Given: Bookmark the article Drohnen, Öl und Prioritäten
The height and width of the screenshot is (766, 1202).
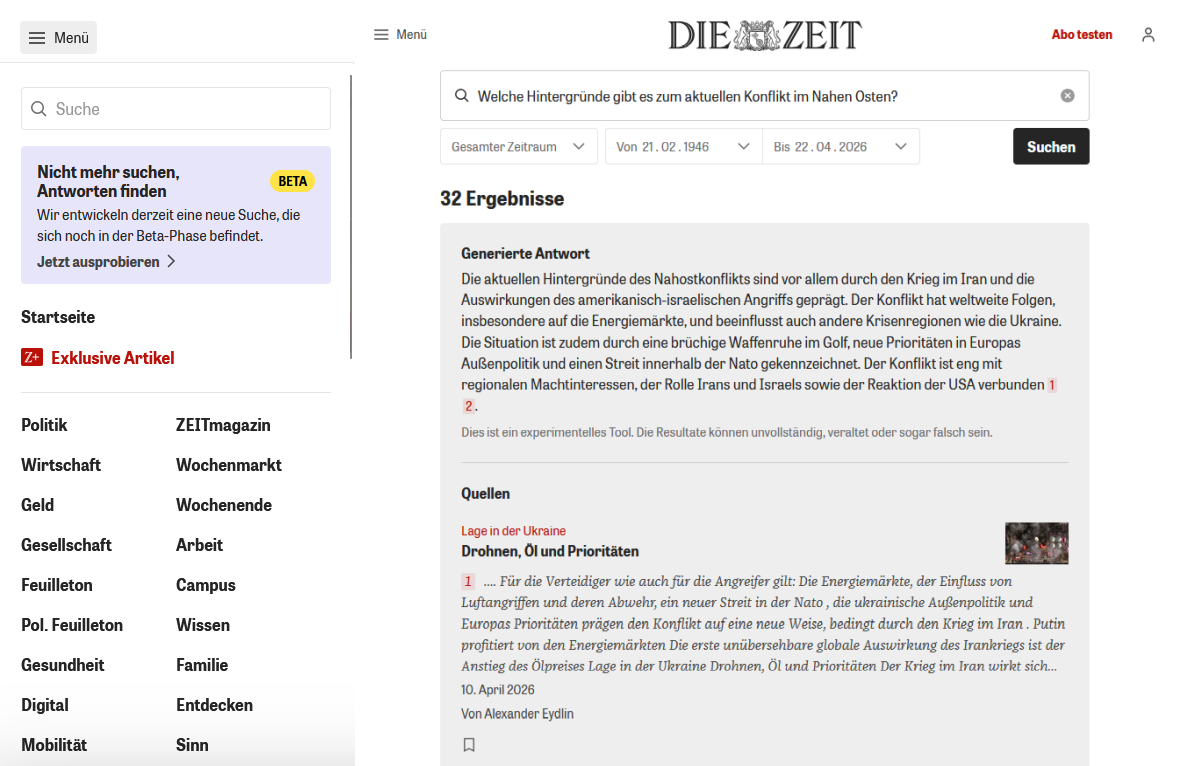Looking at the screenshot, I should [x=469, y=744].
